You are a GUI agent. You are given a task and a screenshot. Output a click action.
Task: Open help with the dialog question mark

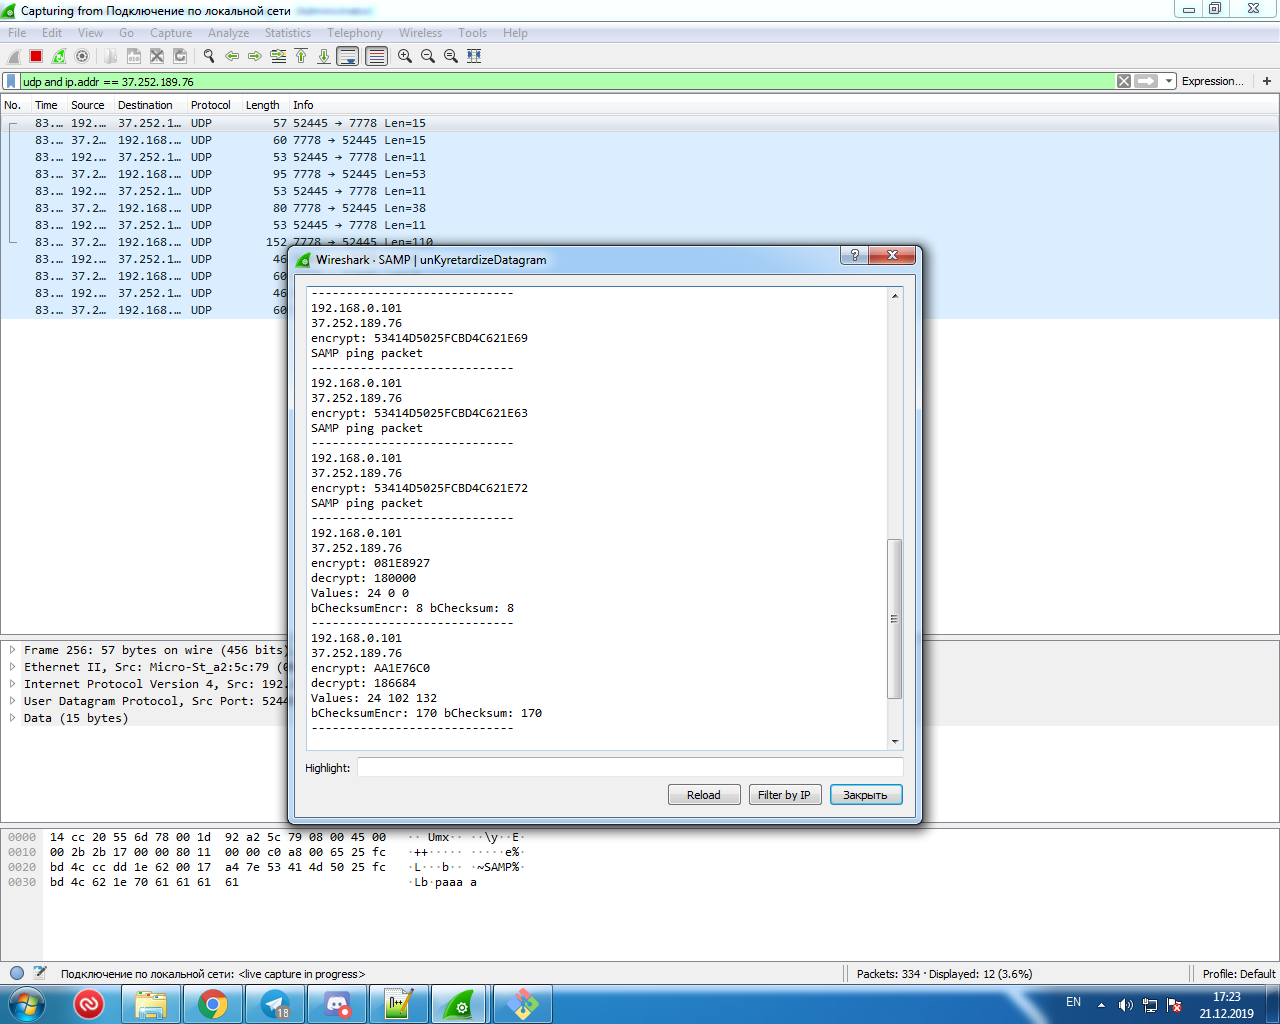point(854,256)
